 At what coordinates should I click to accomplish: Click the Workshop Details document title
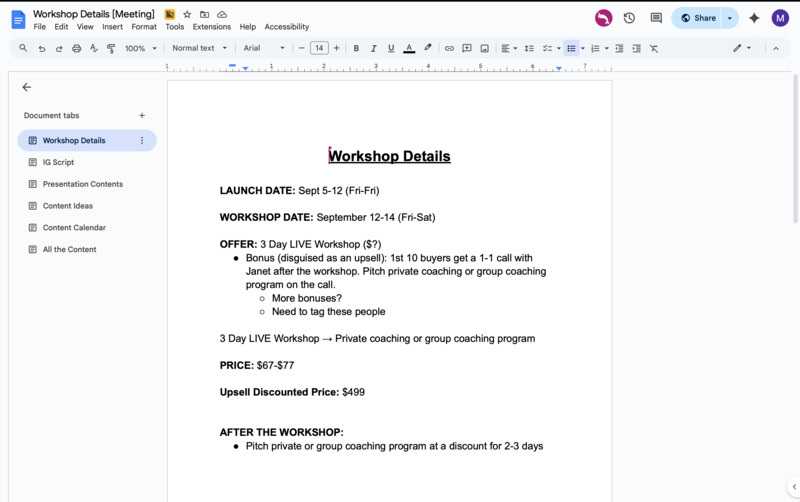point(93,14)
